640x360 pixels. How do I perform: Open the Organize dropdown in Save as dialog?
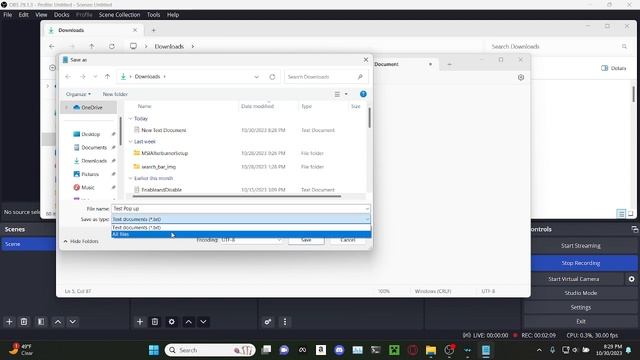[78, 94]
